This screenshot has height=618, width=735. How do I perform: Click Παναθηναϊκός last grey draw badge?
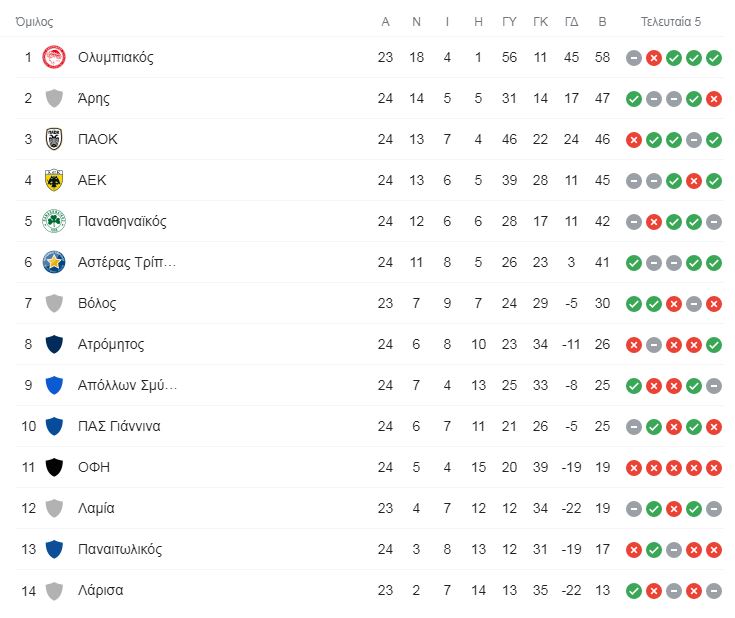(713, 222)
